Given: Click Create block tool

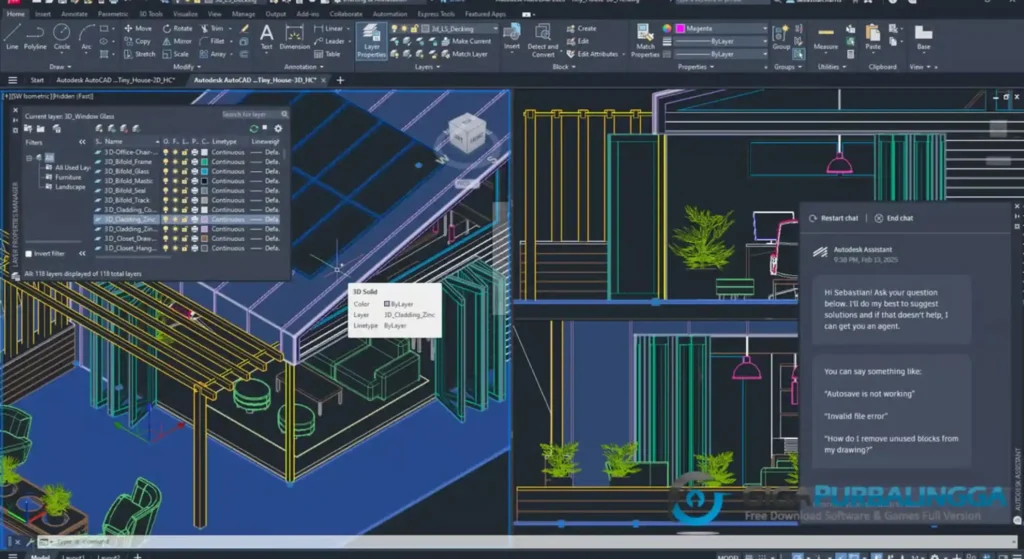Looking at the screenshot, I should (581, 29).
